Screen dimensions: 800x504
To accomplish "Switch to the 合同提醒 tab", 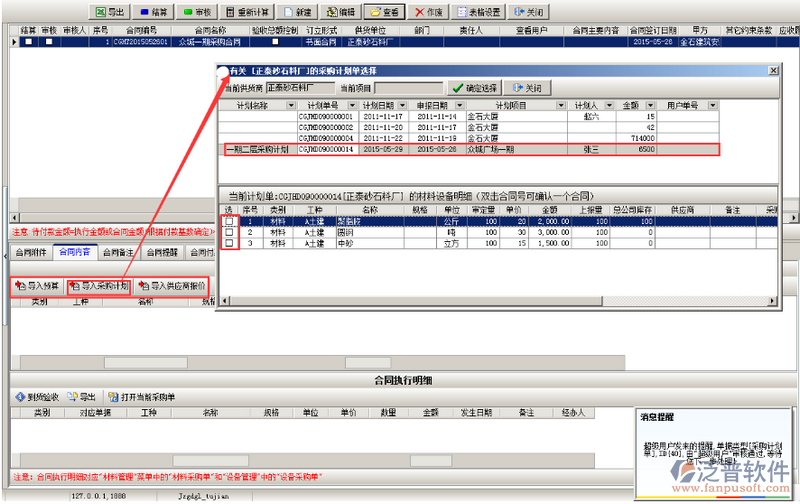I will point(162,252).
